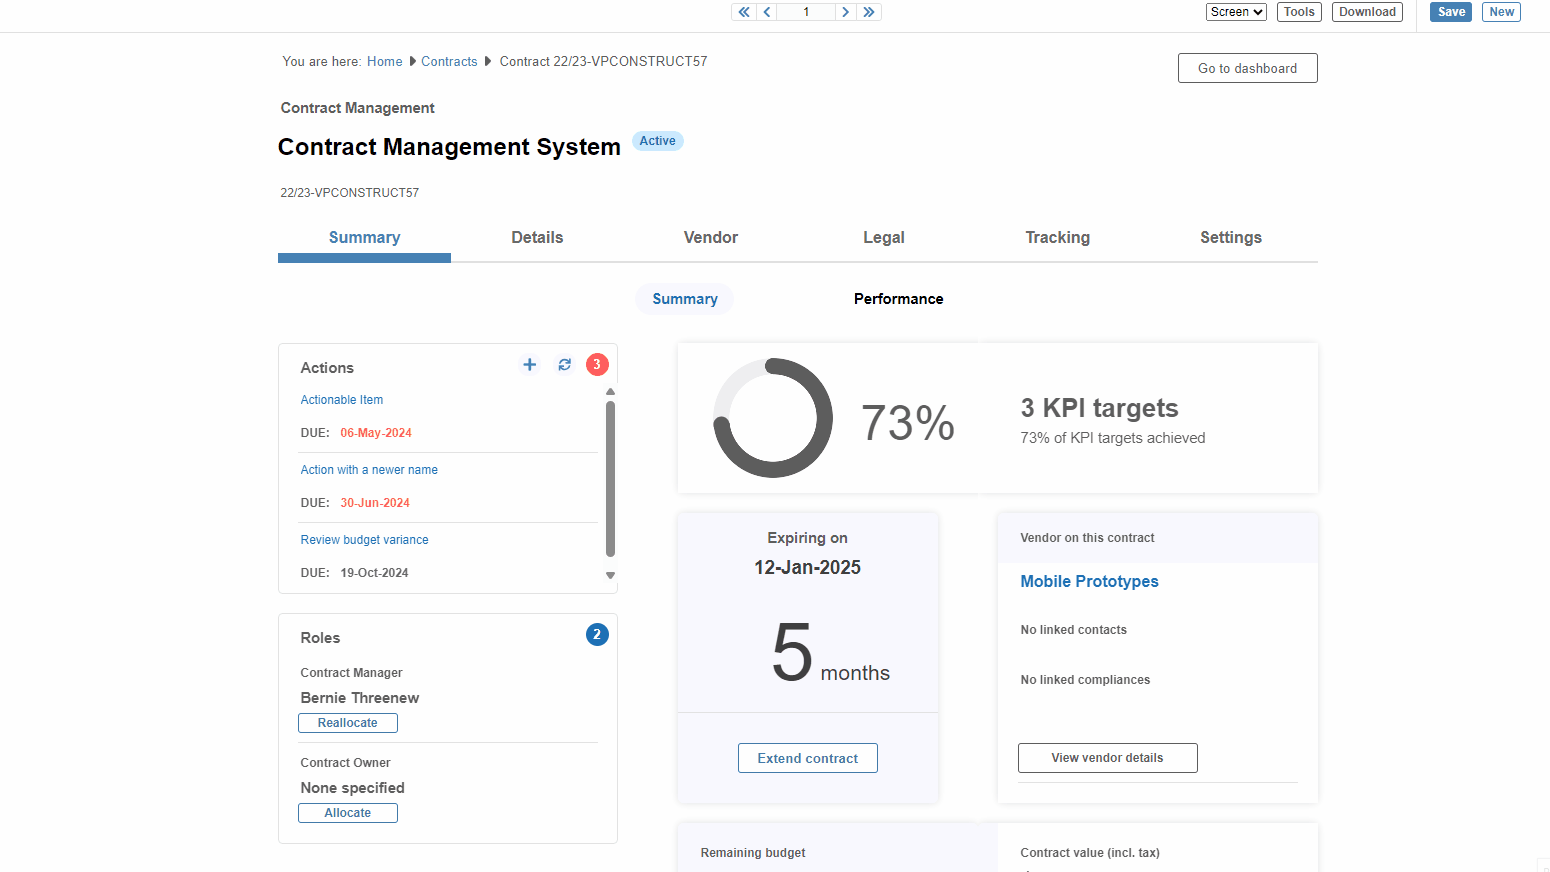Switch to the Settings tab

[1231, 237]
